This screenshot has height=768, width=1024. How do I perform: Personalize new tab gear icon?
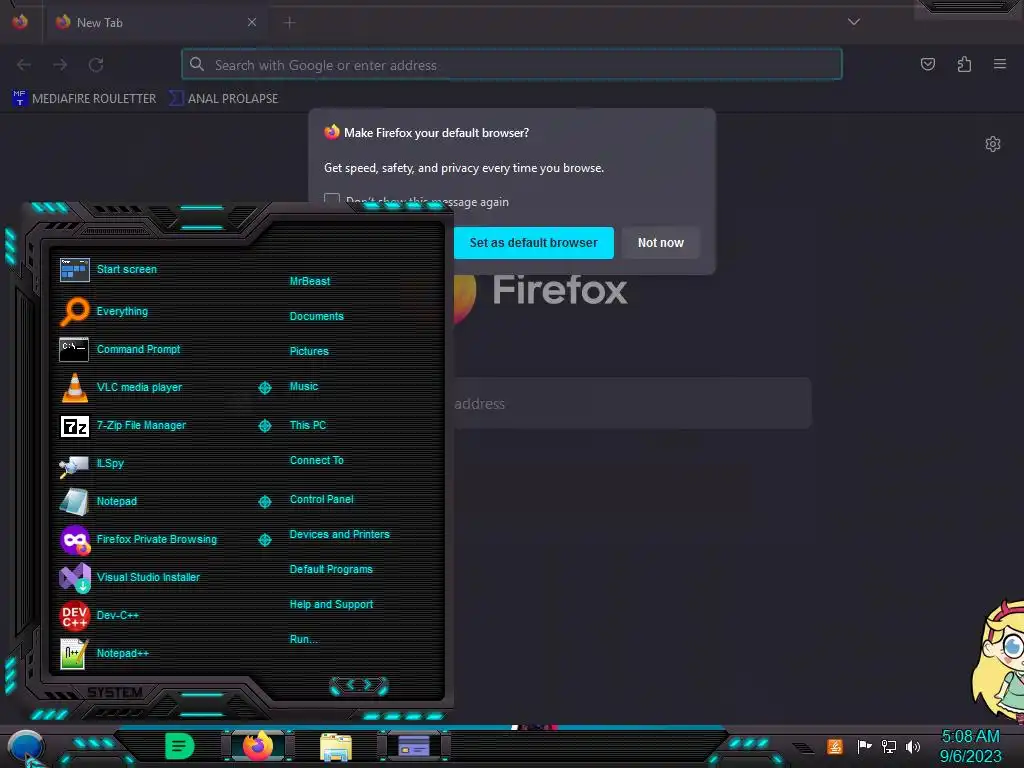tap(993, 144)
